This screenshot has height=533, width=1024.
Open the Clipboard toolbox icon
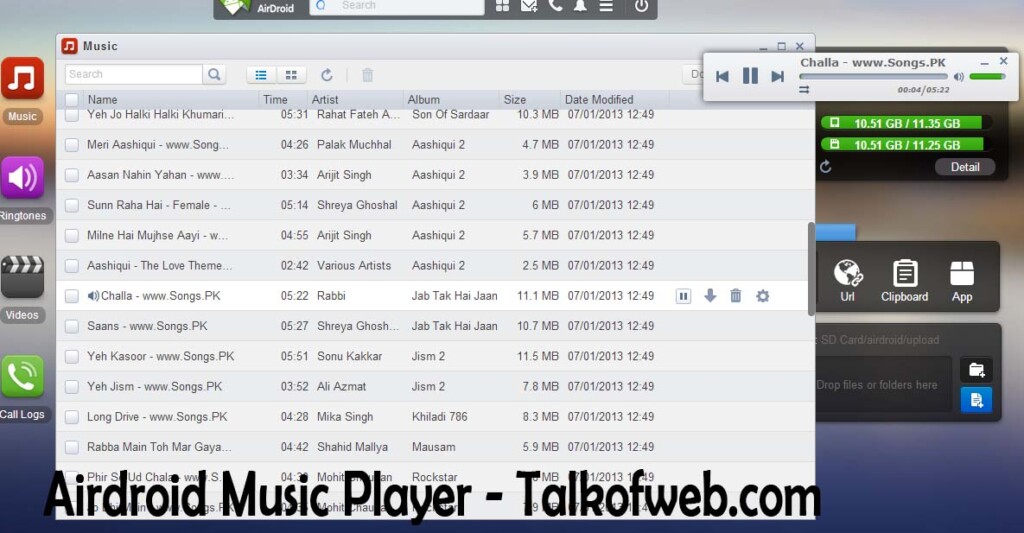[x=904, y=281]
